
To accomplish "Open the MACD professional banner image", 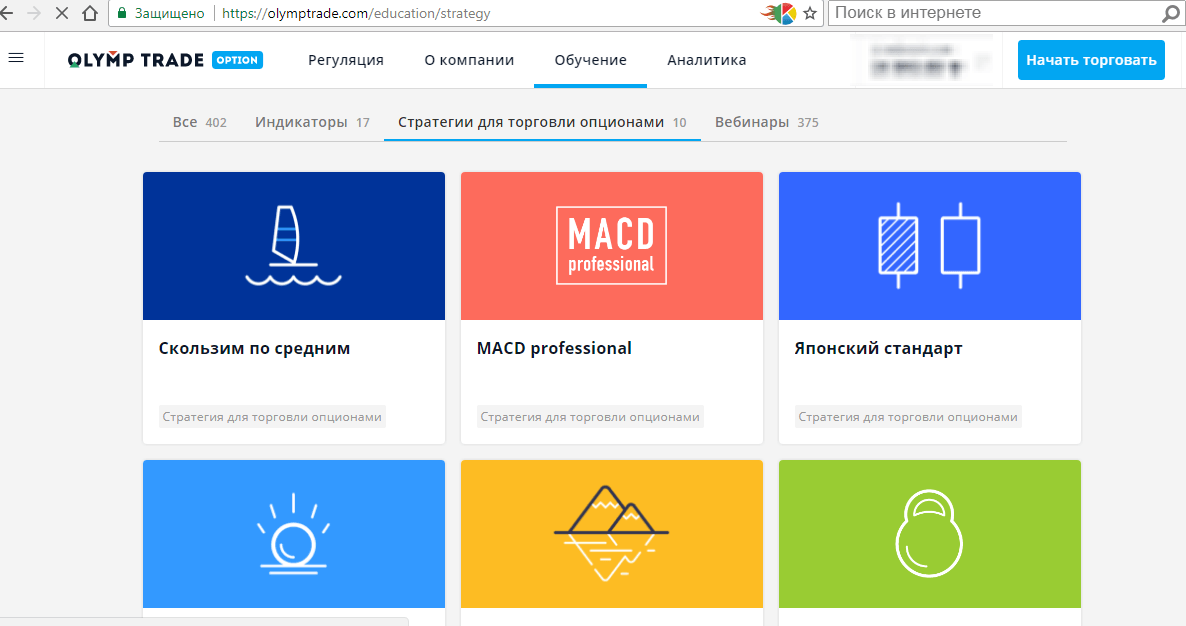I will point(611,246).
